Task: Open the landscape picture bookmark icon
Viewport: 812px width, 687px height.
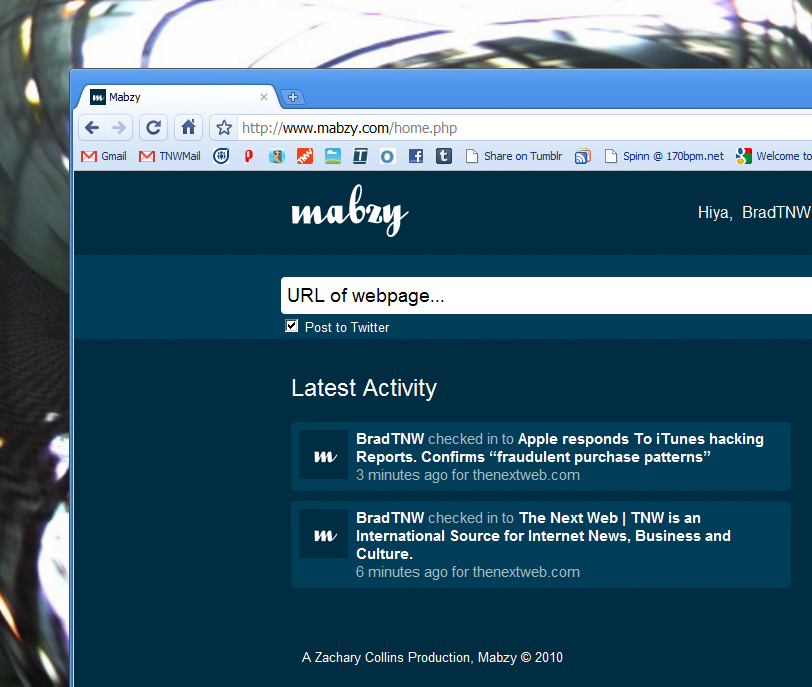Action: [333, 156]
